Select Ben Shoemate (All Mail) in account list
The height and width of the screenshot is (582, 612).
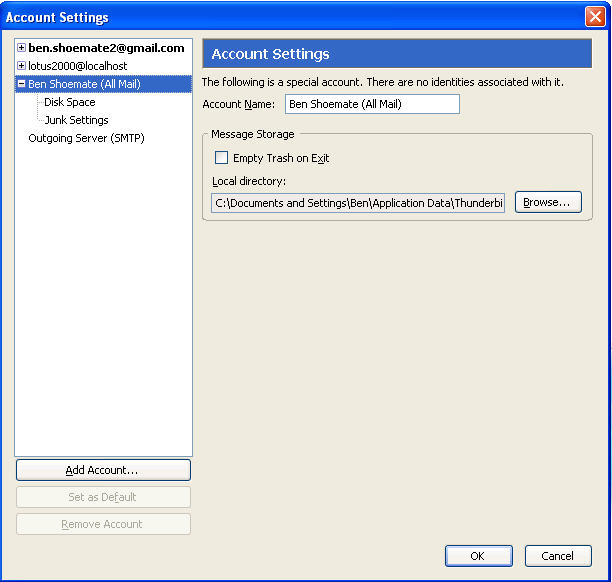[x=84, y=84]
